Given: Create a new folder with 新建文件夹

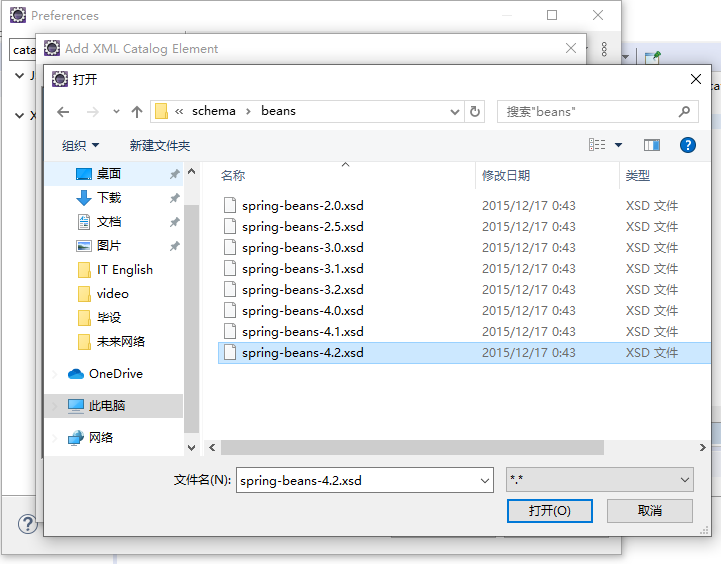Looking at the screenshot, I should [160, 146].
